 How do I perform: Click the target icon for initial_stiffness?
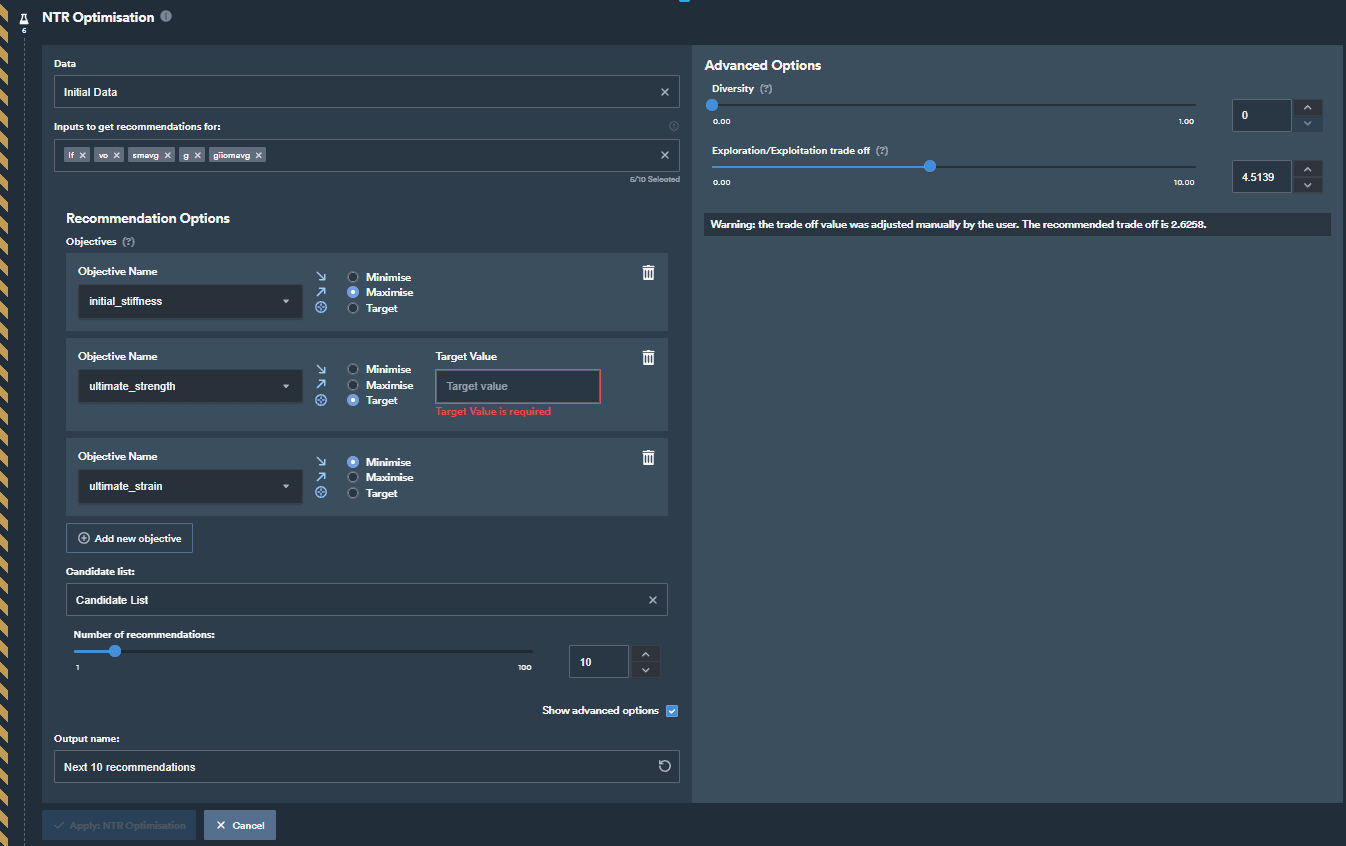pyautogui.click(x=321, y=308)
